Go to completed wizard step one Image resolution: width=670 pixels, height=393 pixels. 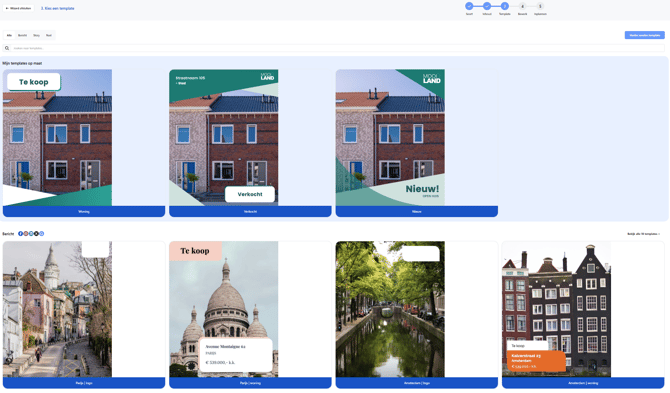(469, 6)
